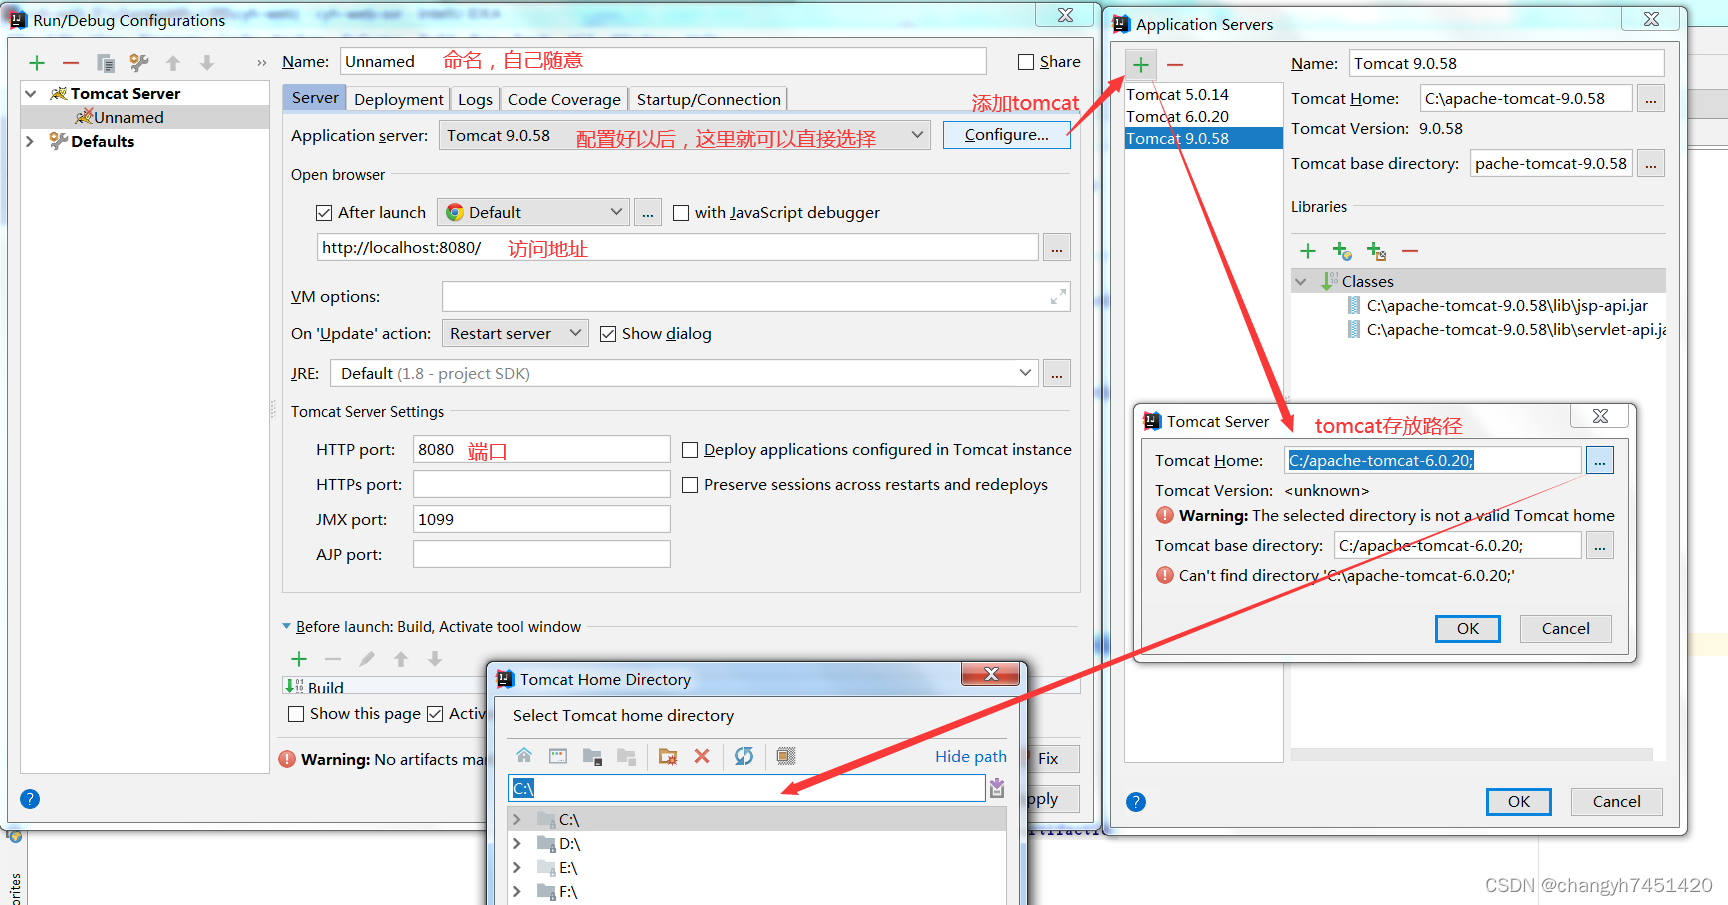
Task: Click Hide path link
Action: 971,756
